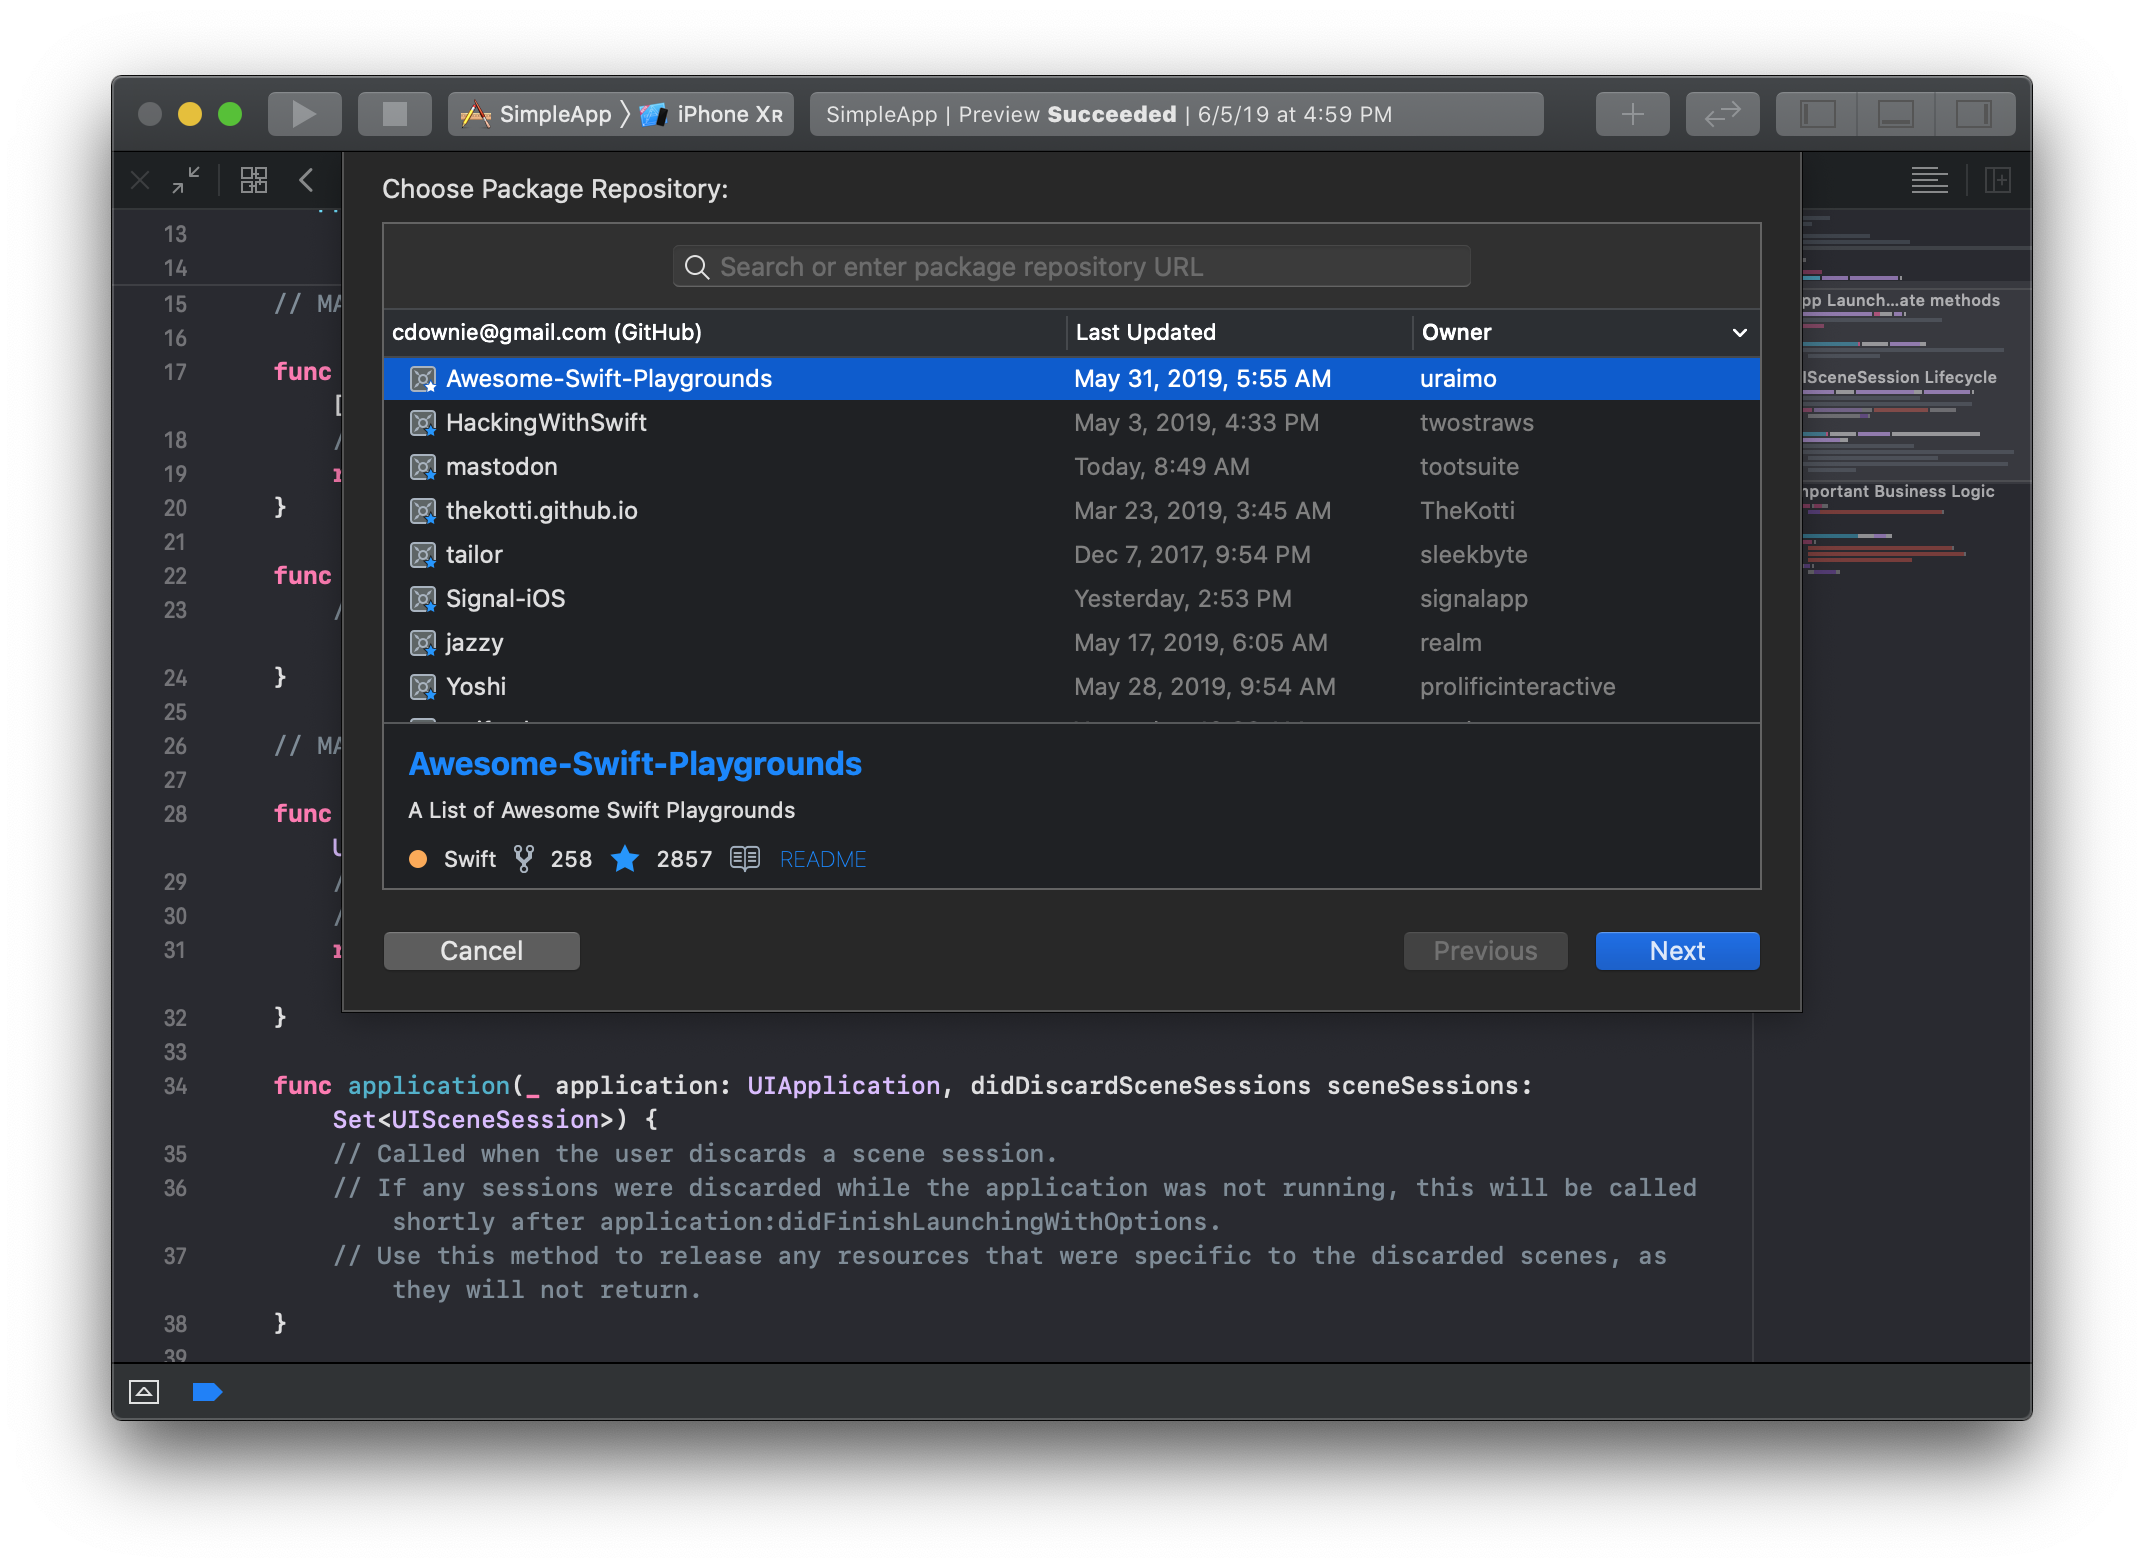Click the search magnifier icon
This screenshot has width=2144, height=1568.
[696, 267]
